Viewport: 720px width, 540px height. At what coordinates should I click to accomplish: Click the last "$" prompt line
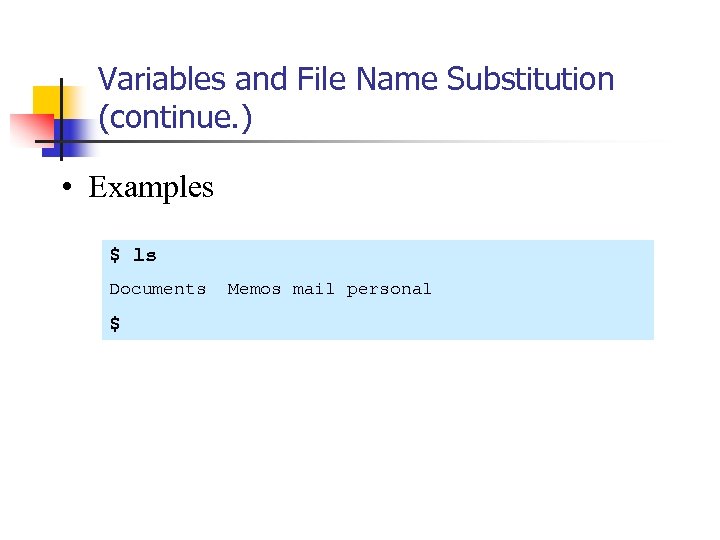coord(115,323)
